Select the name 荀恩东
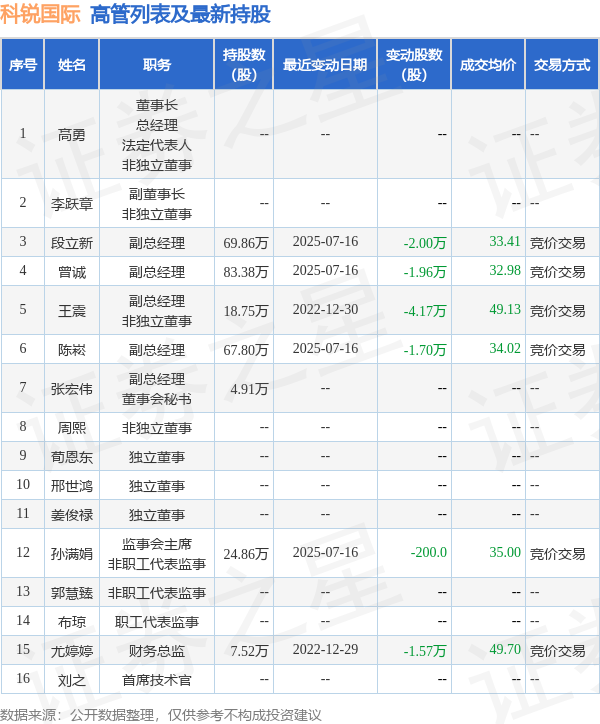Viewport: 600px width, 724px height. 72,457
